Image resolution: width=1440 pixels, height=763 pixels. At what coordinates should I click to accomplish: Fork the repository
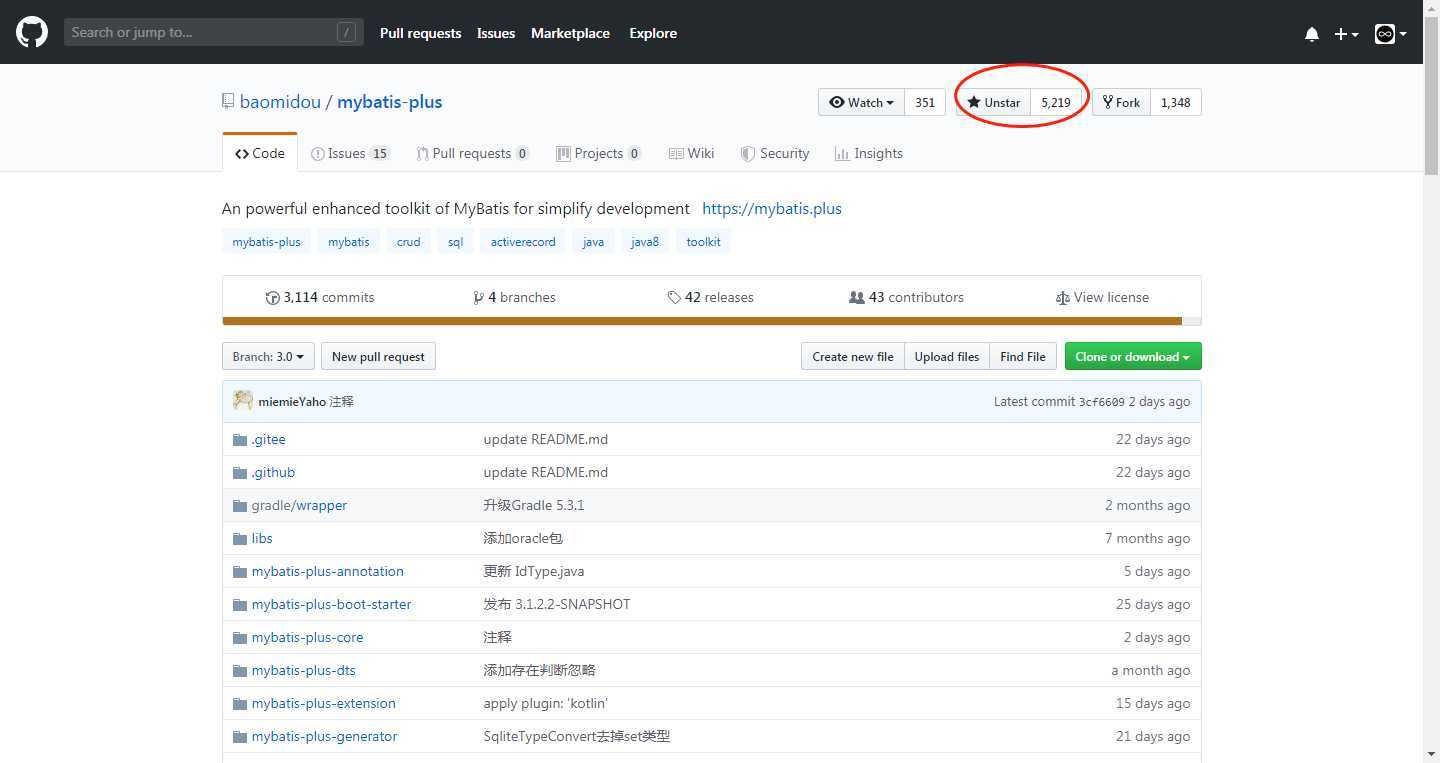[x=1120, y=102]
